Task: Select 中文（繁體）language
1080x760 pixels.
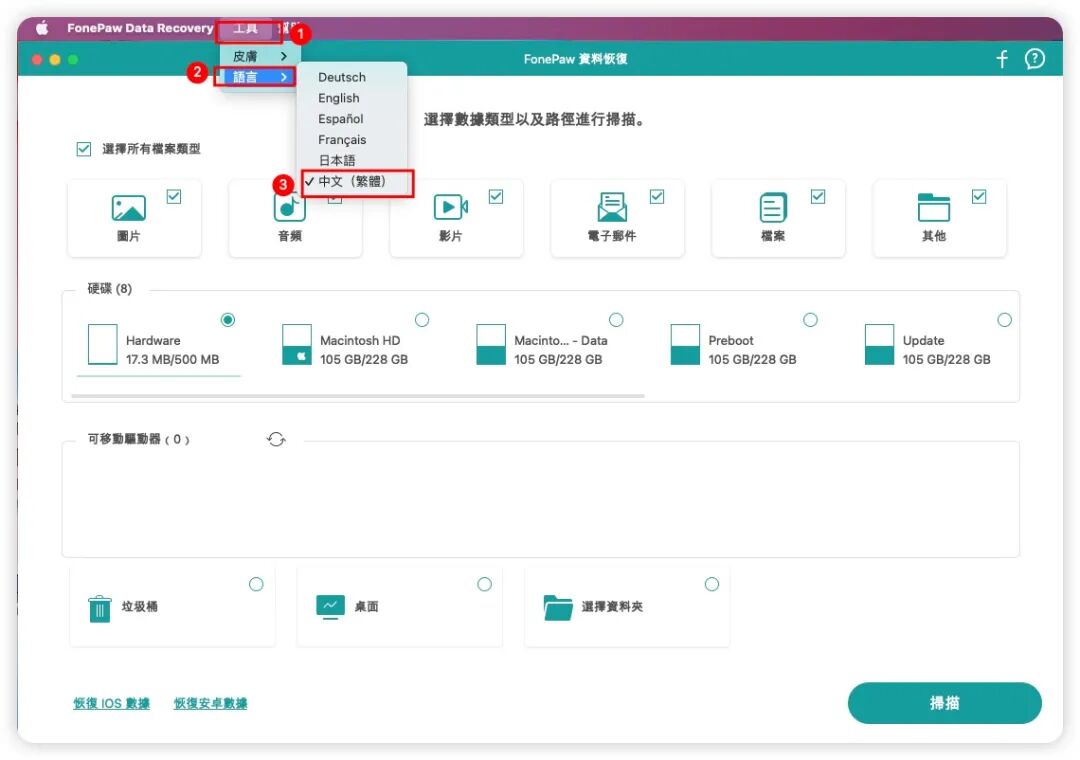Action: point(353,181)
